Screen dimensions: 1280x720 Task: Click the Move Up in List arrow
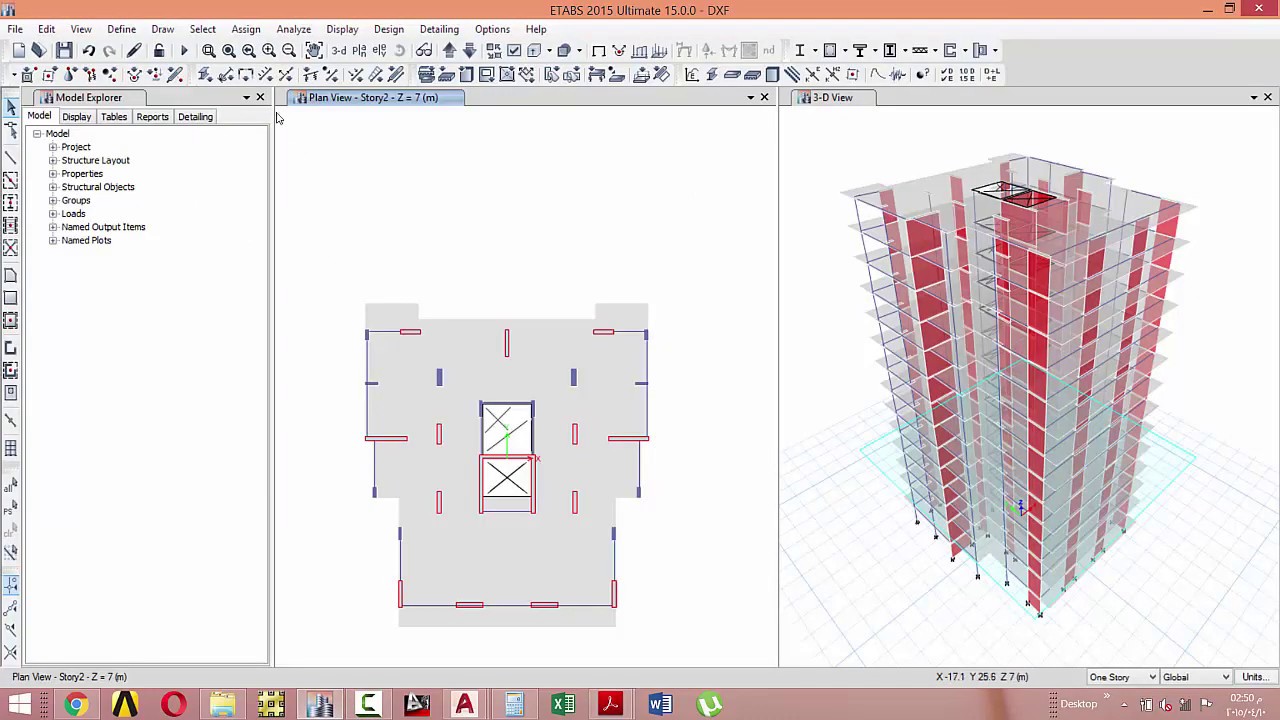[x=449, y=50]
